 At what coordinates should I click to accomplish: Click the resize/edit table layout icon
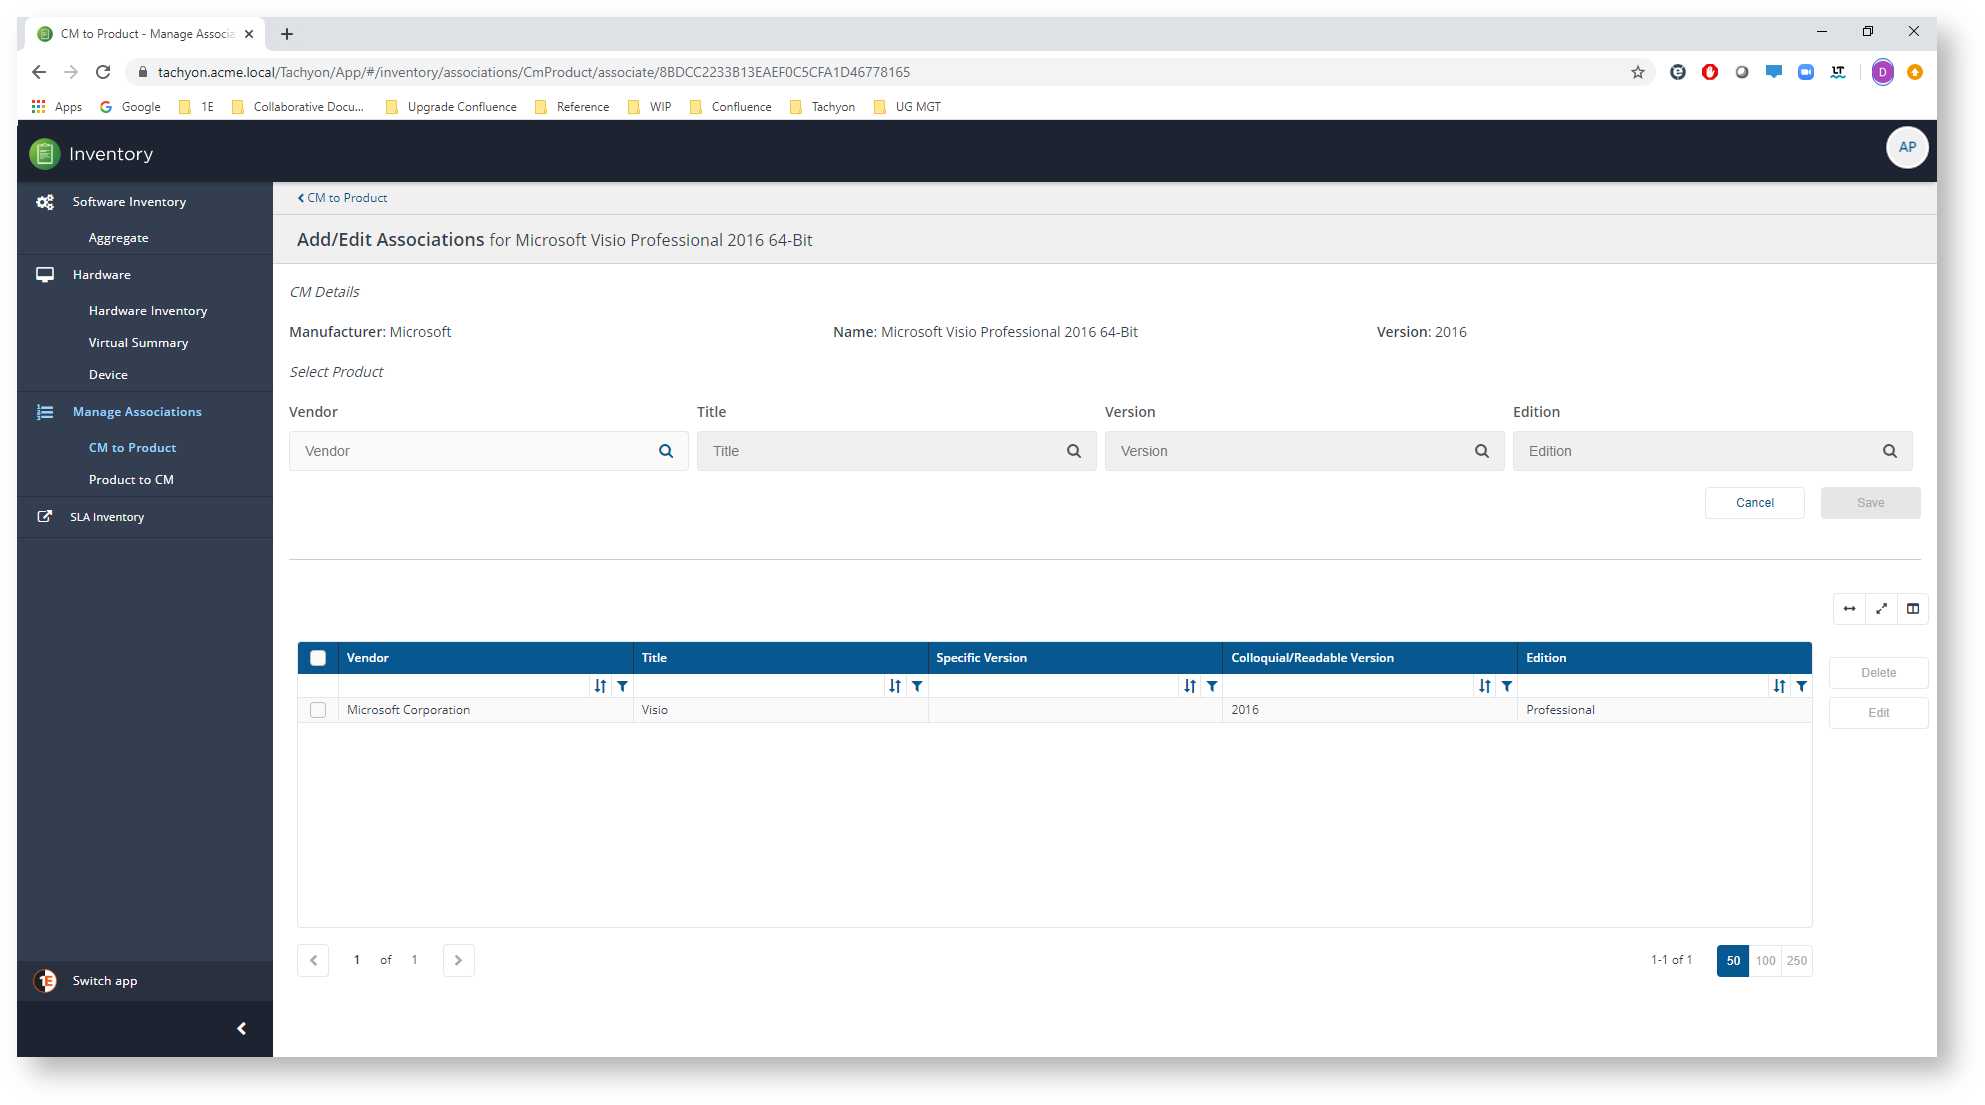coord(1913,608)
